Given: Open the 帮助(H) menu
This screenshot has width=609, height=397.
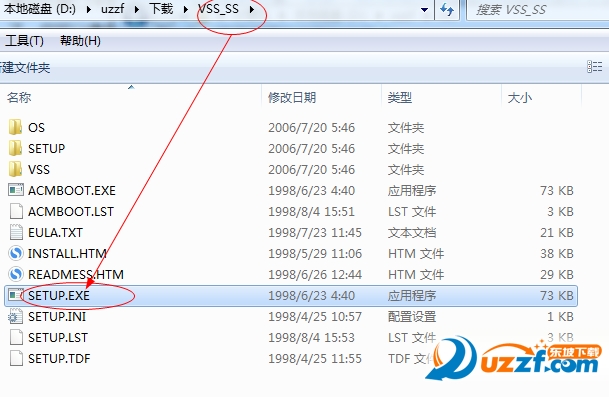Looking at the screenshot, I should click(80, 41).
